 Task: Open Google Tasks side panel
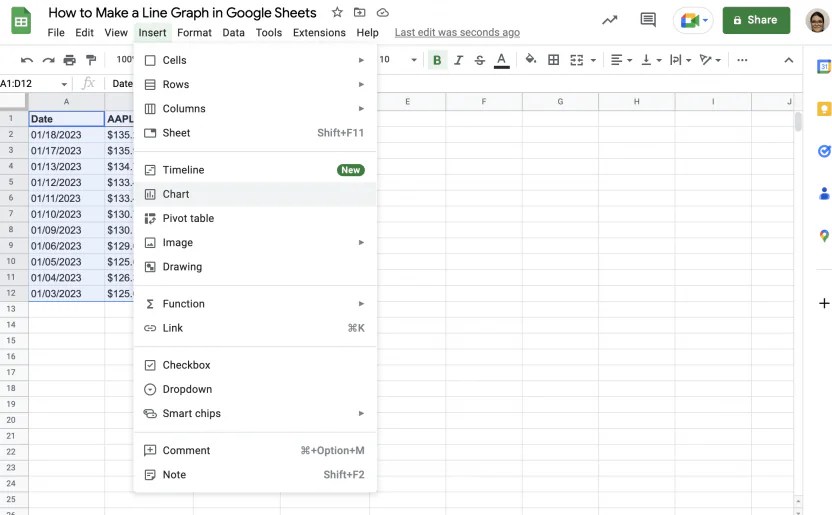coord(824,151)
